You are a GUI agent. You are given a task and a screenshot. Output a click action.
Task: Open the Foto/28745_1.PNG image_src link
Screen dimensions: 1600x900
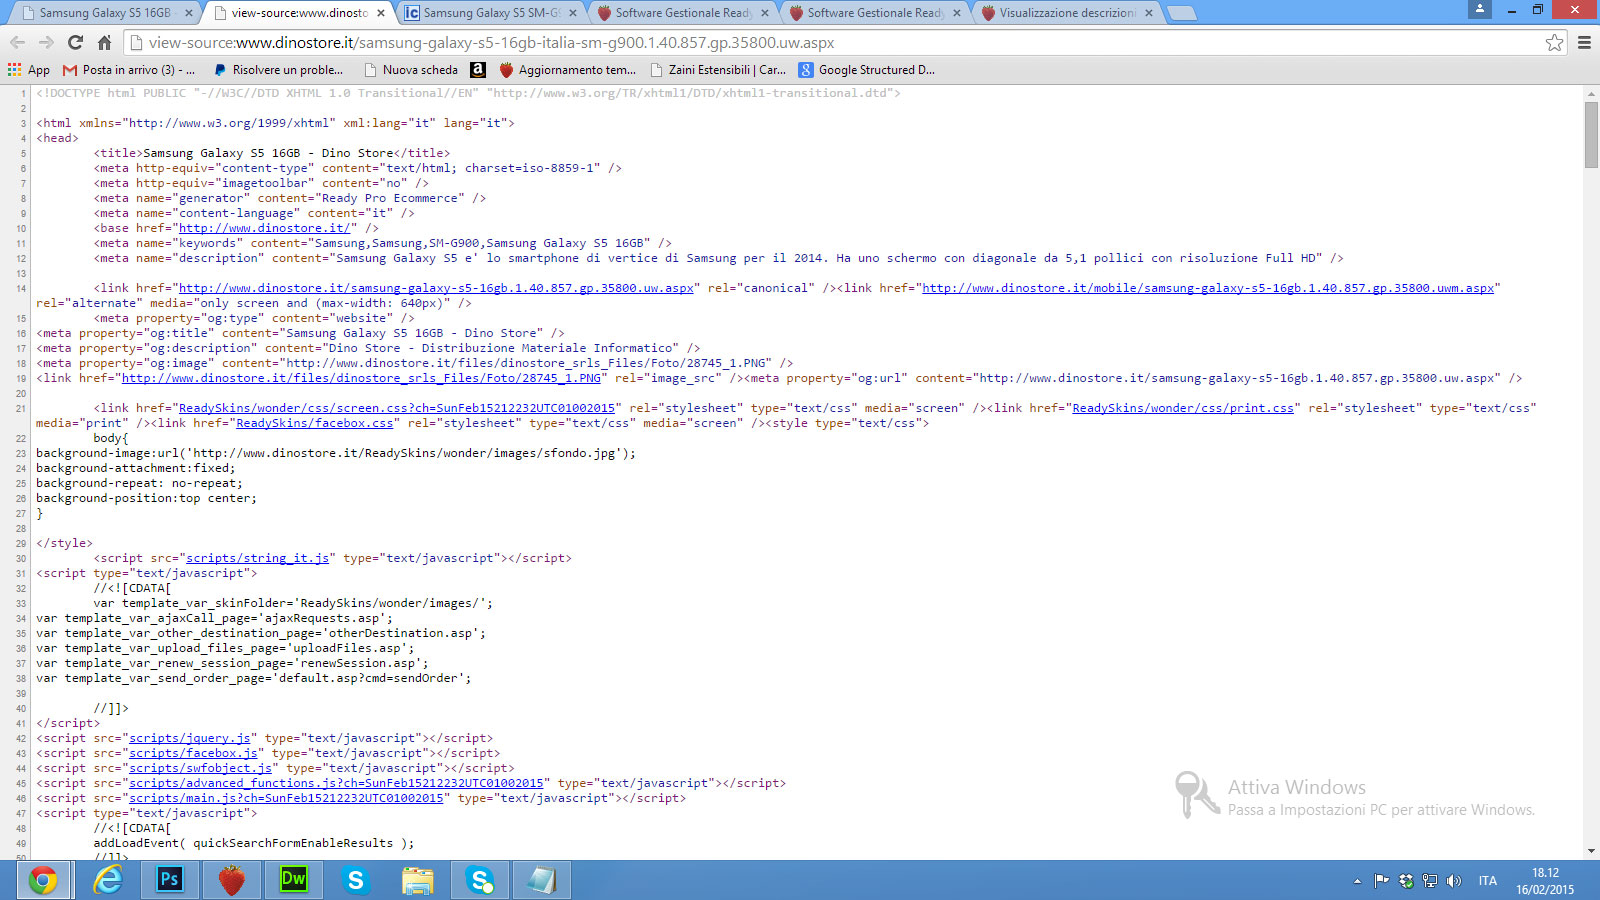coord(361,378)
